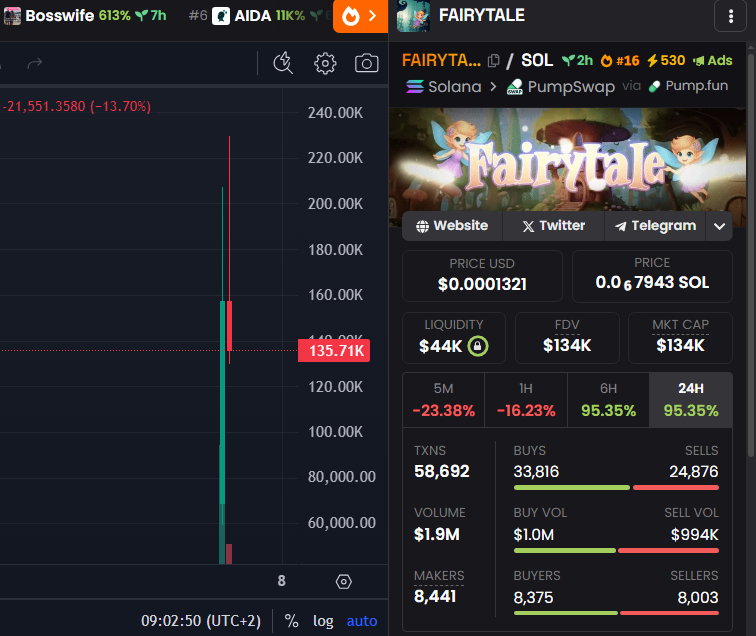Screen dimensions: 756x636
Task: Click the hexagon go-to-date icon on time axis
Action: 343,582
